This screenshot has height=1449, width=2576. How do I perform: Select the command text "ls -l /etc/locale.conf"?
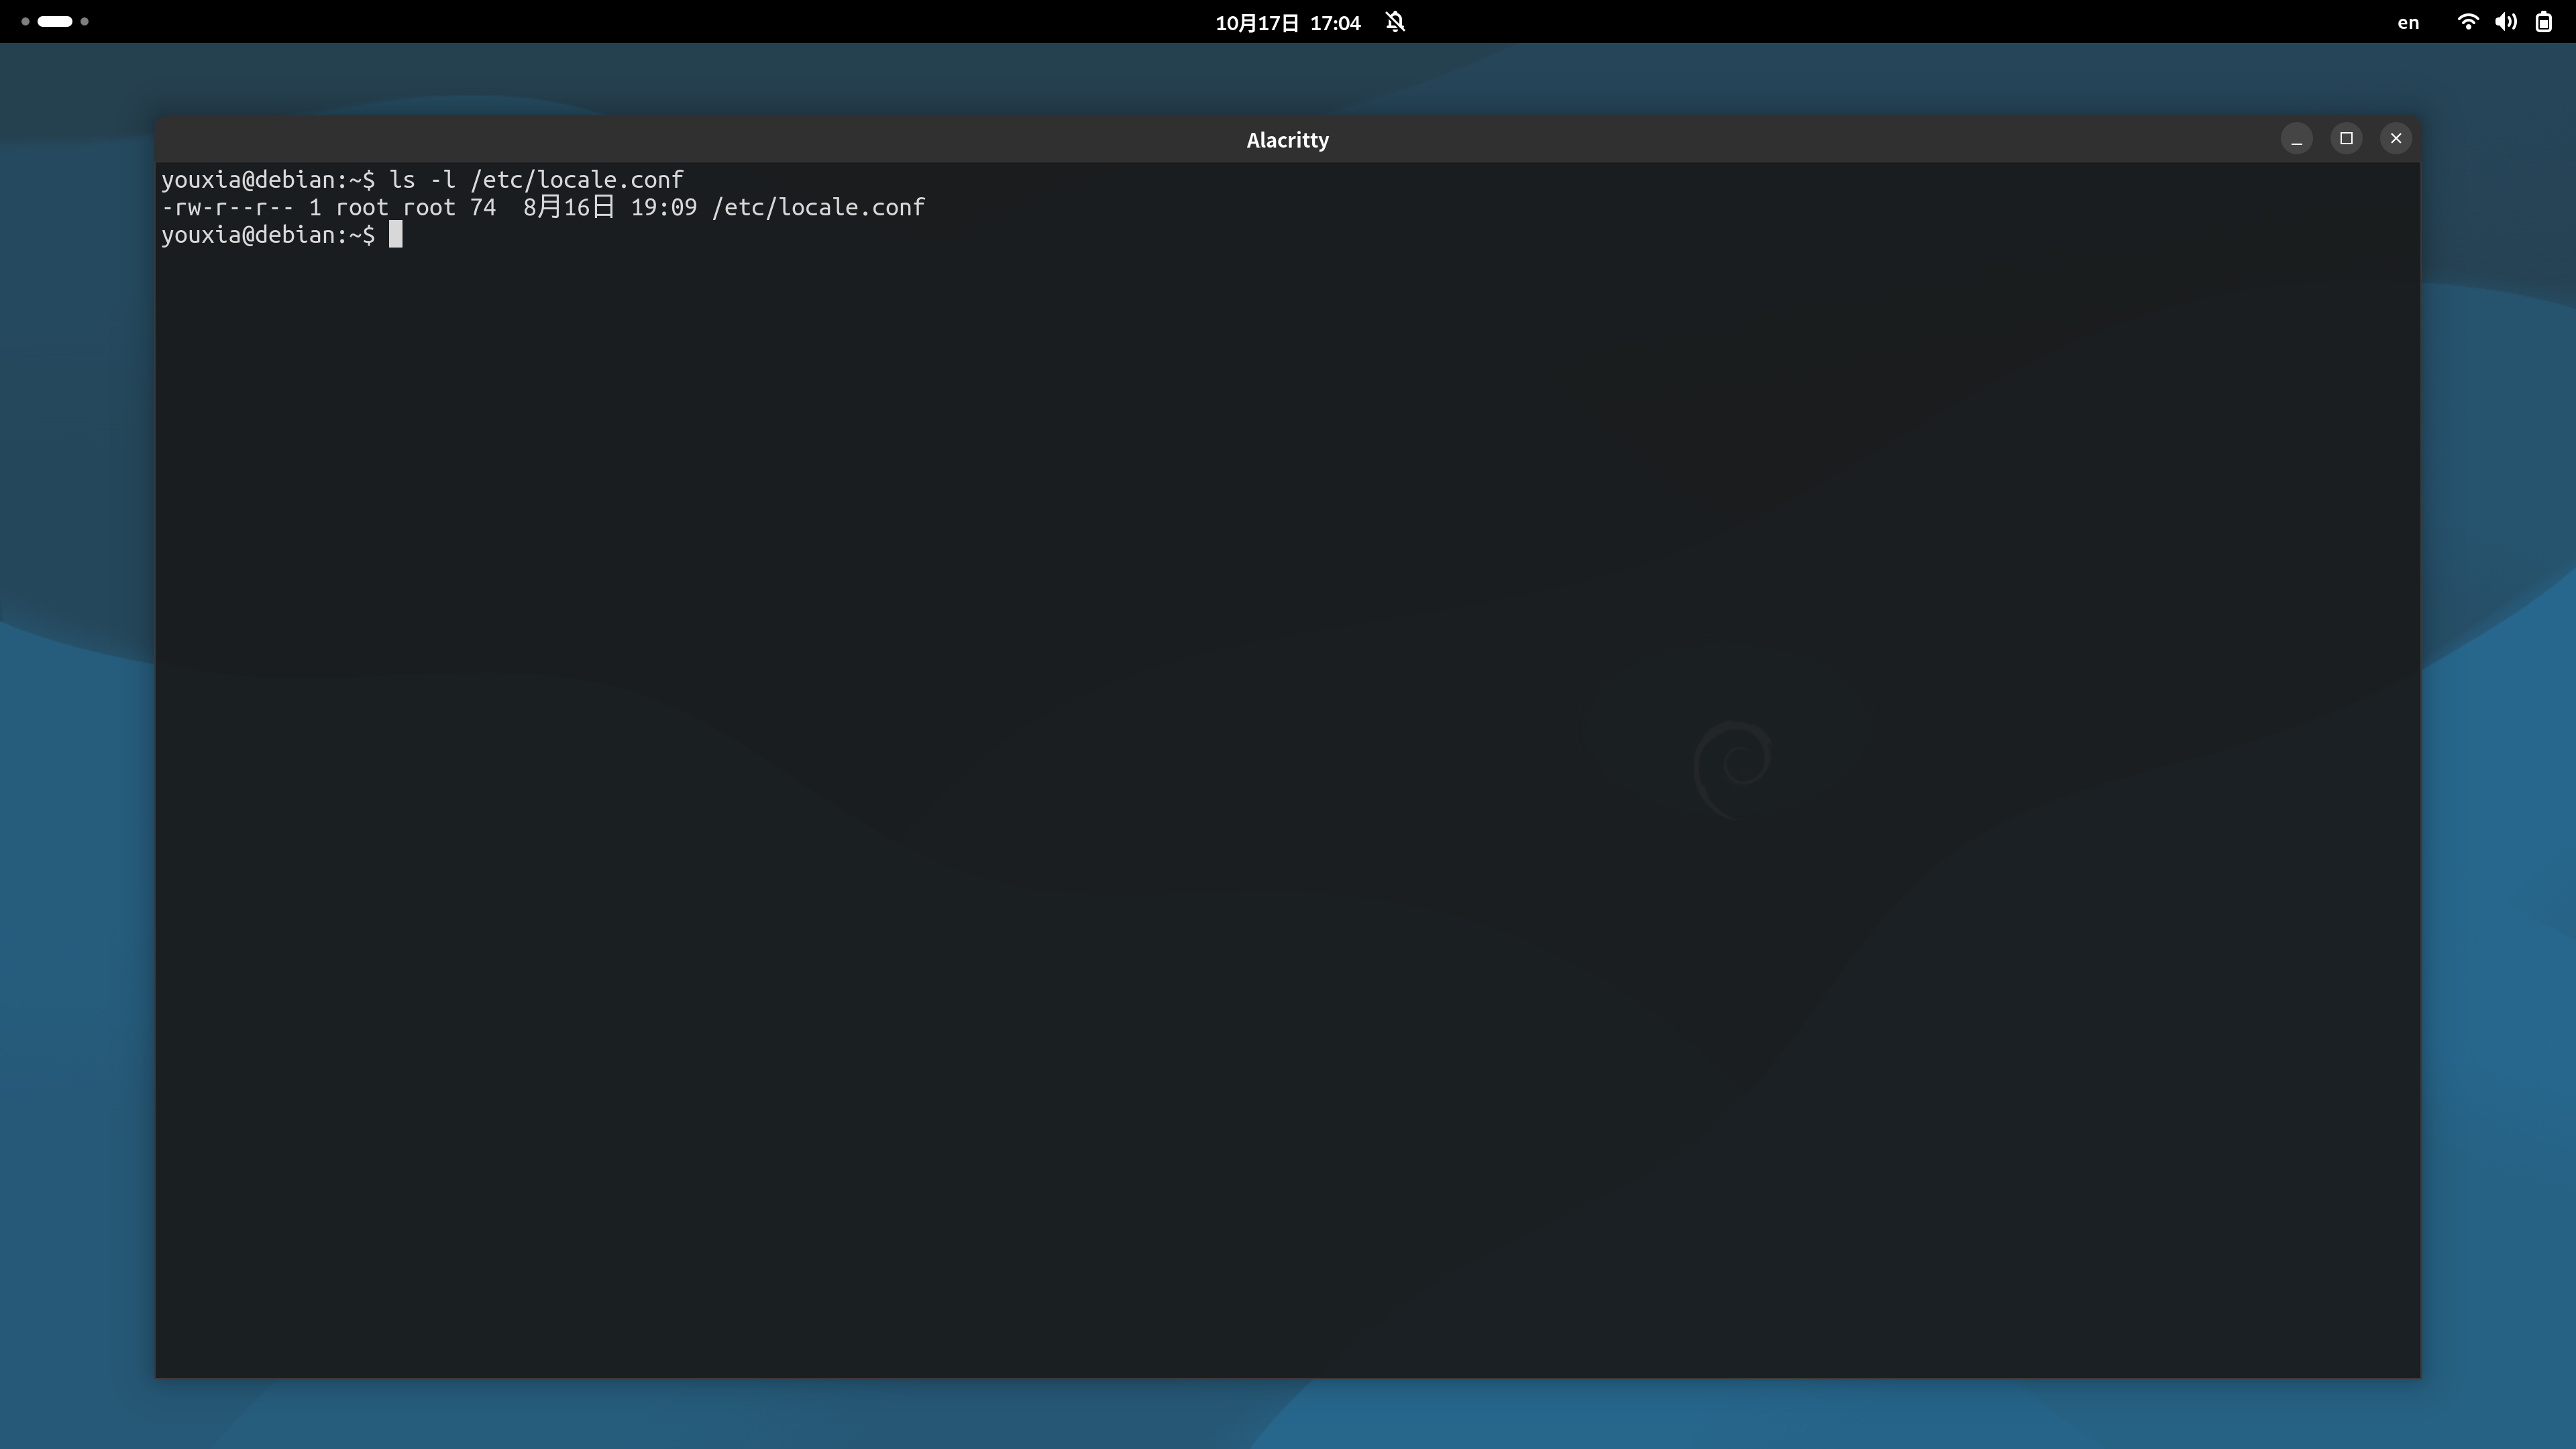[534, 179]
